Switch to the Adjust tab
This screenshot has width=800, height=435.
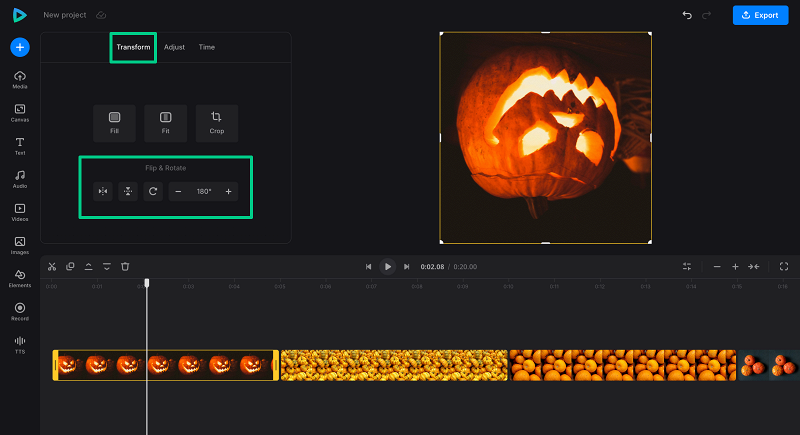coord(174,47)
